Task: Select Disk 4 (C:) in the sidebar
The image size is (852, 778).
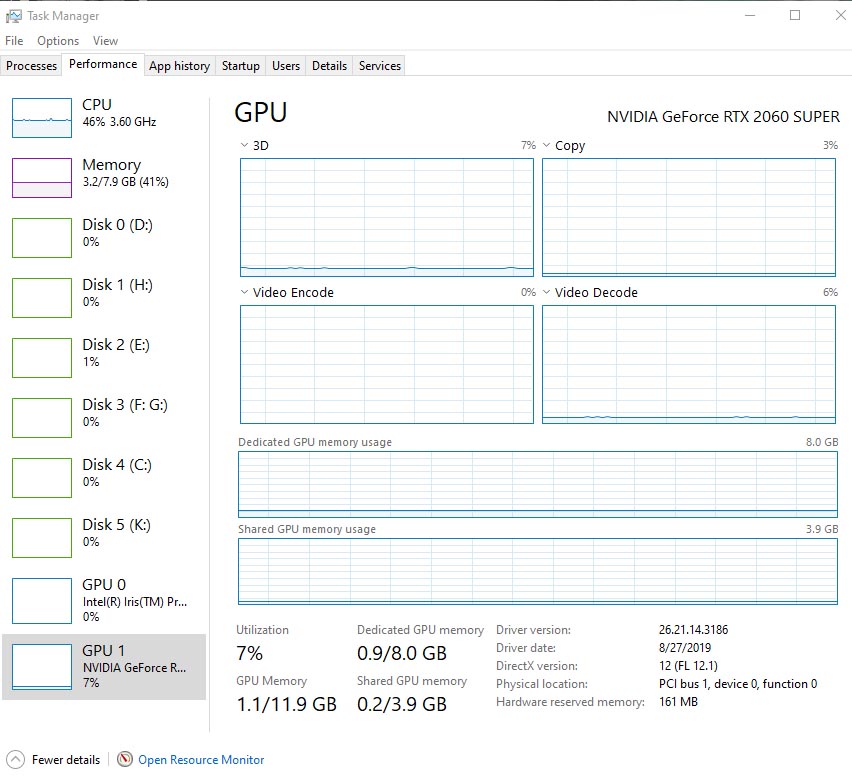Action: [104, 478]
